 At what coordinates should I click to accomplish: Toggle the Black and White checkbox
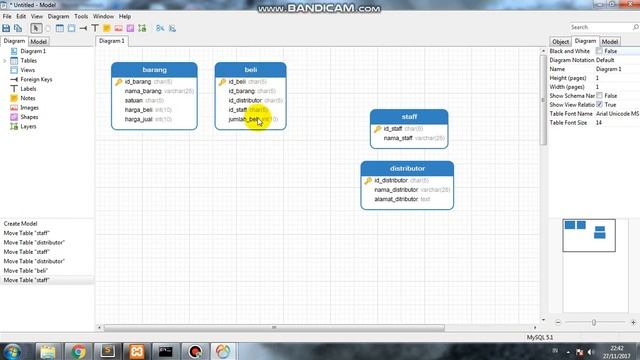pyautogui.click(x=599, y=51)
